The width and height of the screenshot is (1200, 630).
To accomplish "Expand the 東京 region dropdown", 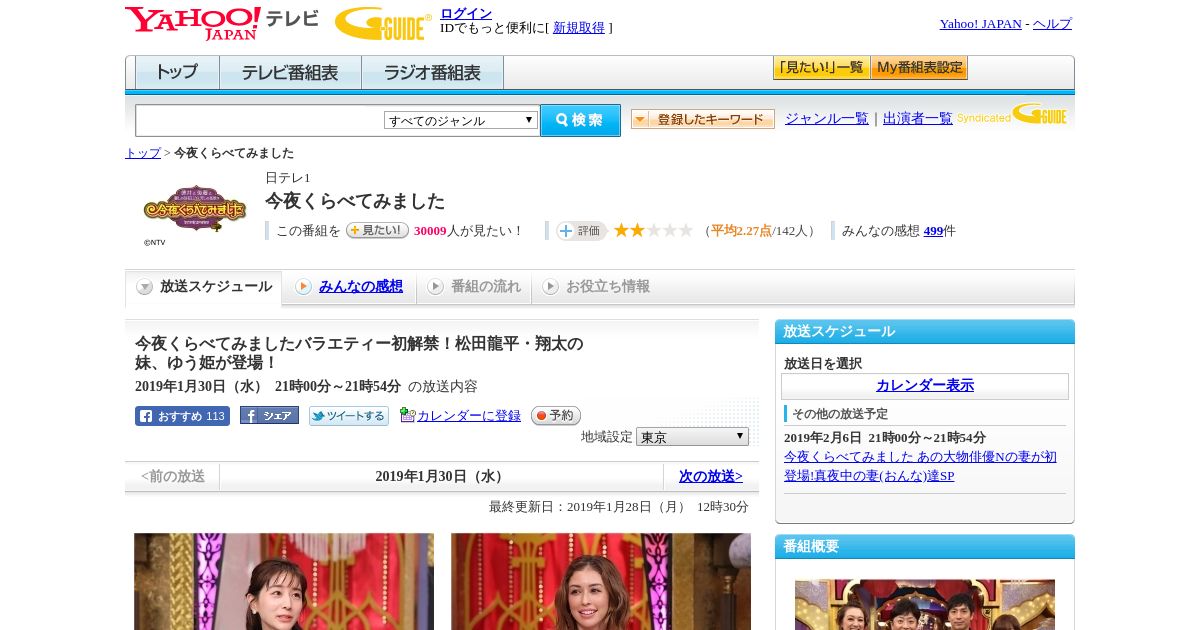I will [x=692, y=437].
